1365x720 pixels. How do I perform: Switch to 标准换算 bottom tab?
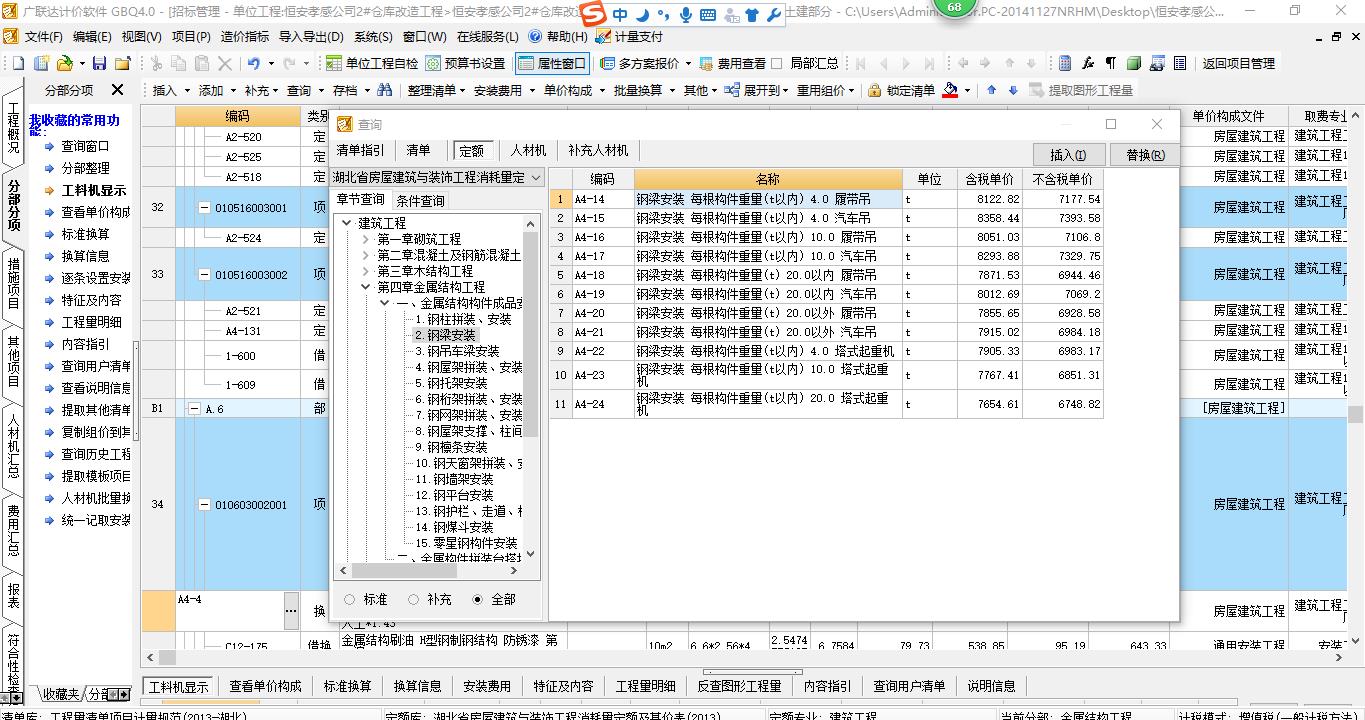(x=348, y=686)
